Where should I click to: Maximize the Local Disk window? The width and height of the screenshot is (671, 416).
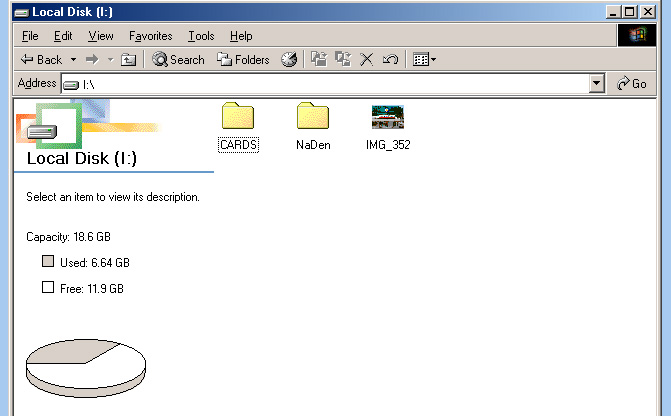629,12
